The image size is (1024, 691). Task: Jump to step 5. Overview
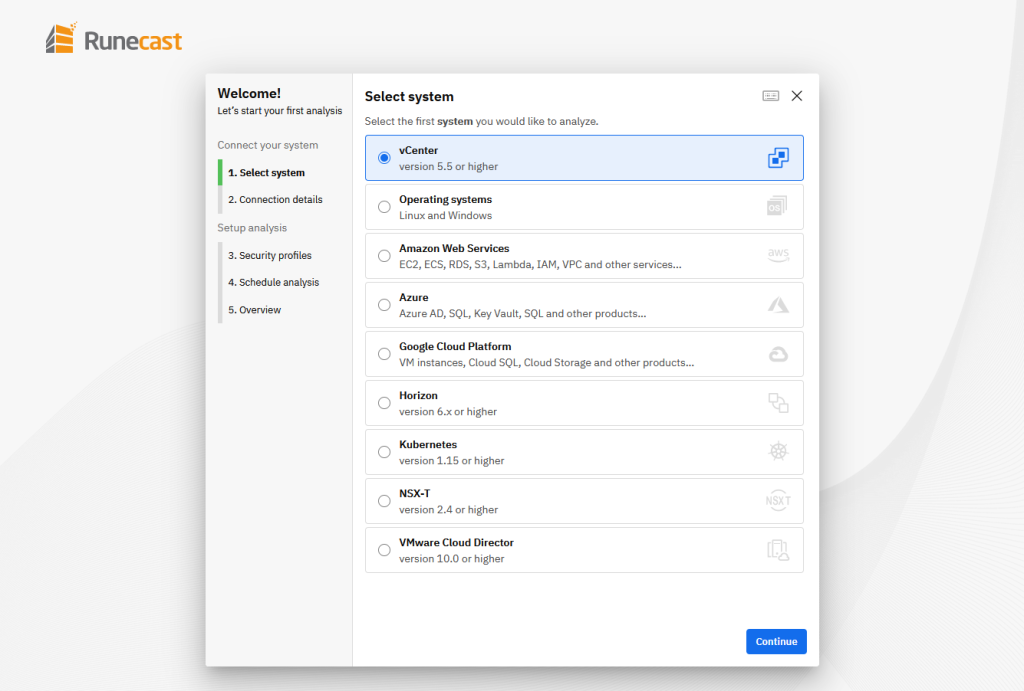255,310
